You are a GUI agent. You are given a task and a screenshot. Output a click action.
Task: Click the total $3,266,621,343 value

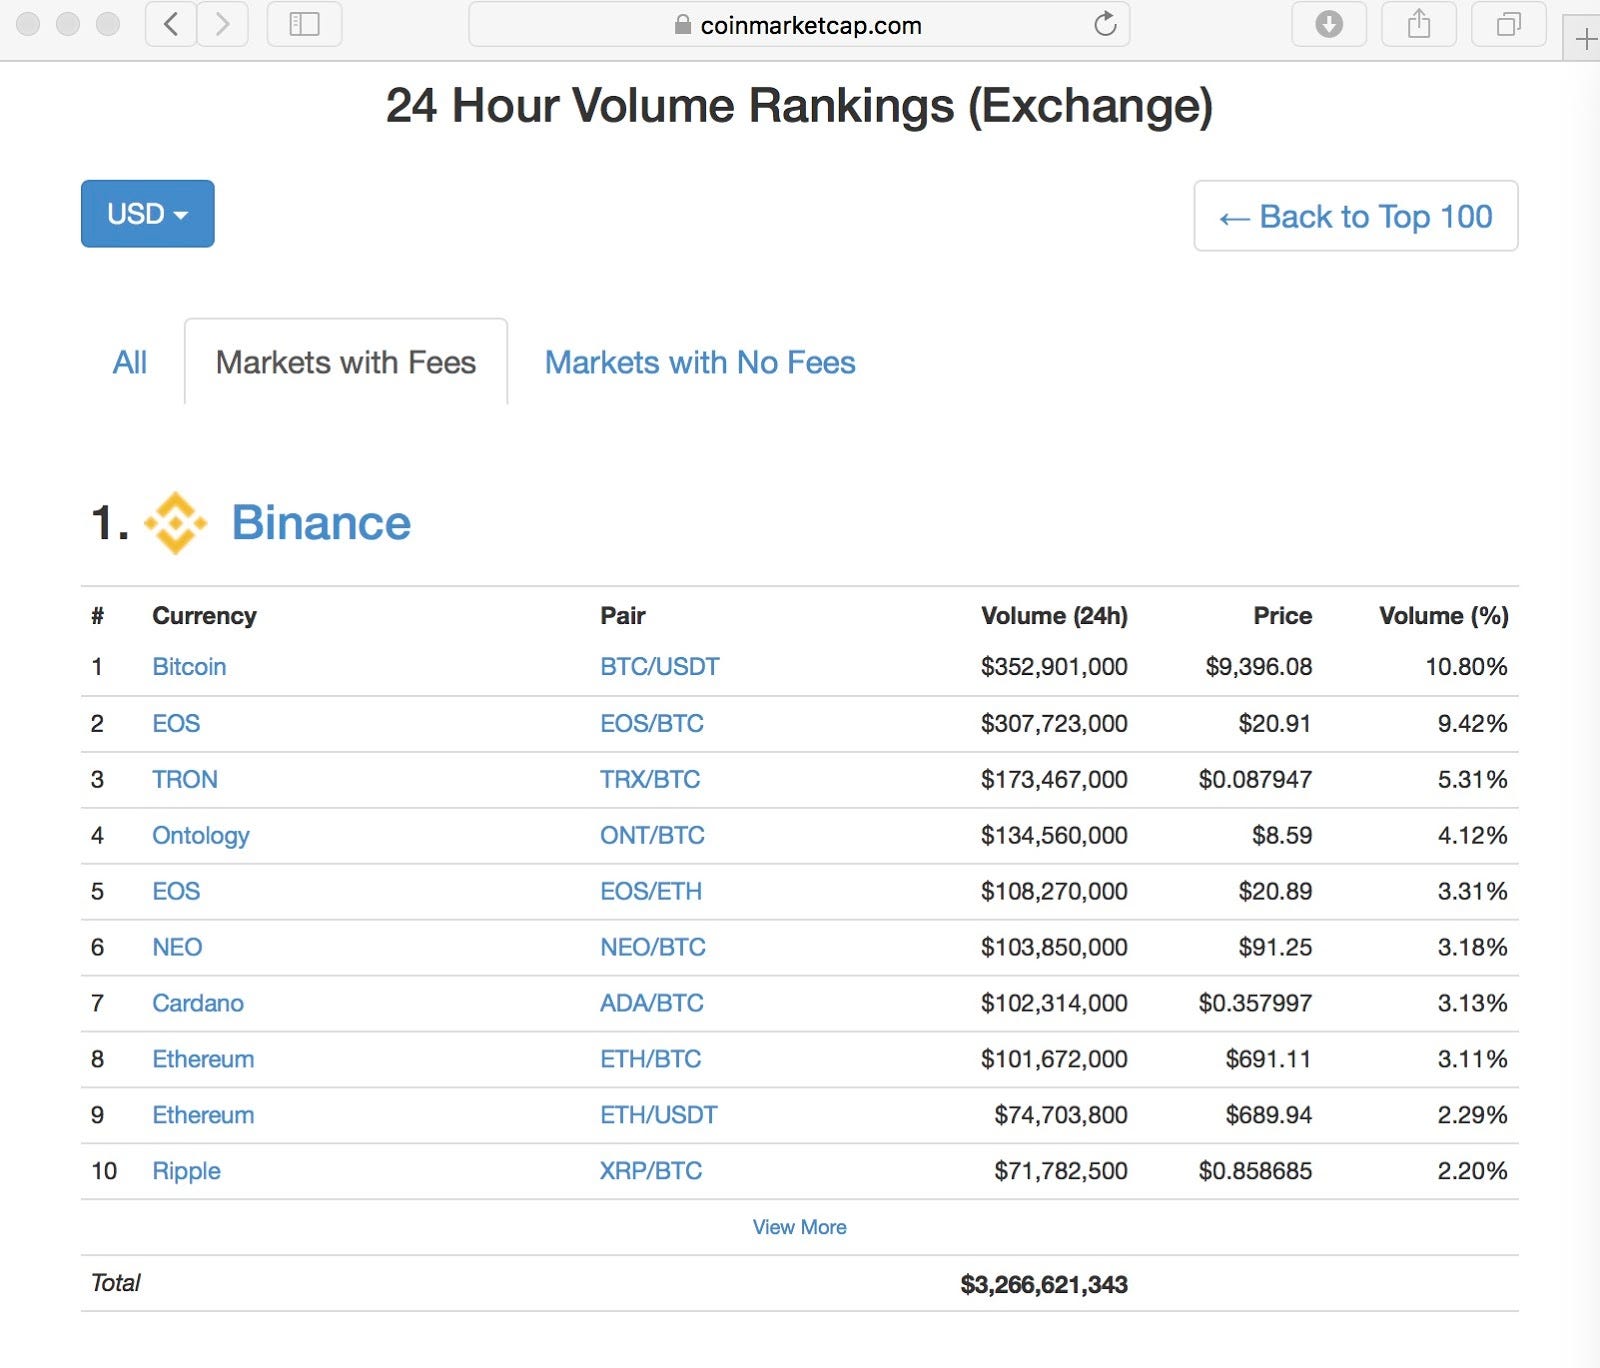[1044, 1285]
